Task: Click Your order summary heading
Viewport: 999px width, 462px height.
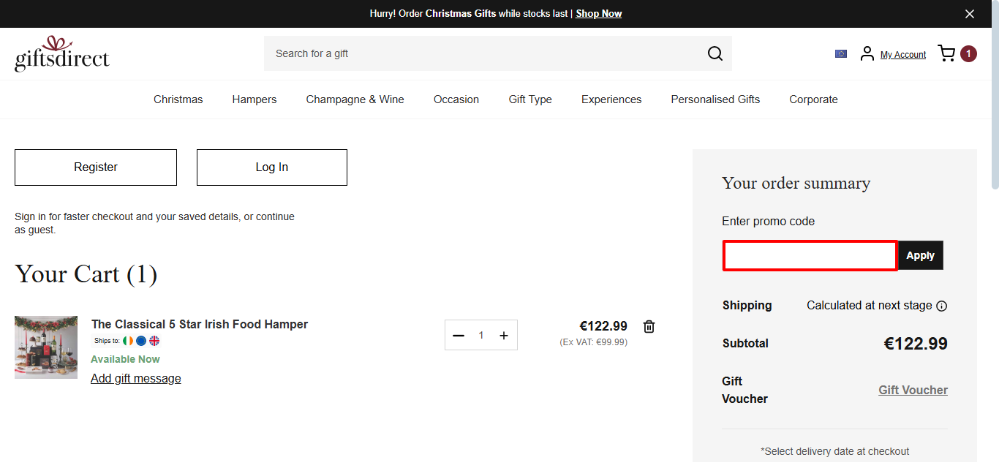Action: pyautogui.click(x=796, y=184)
